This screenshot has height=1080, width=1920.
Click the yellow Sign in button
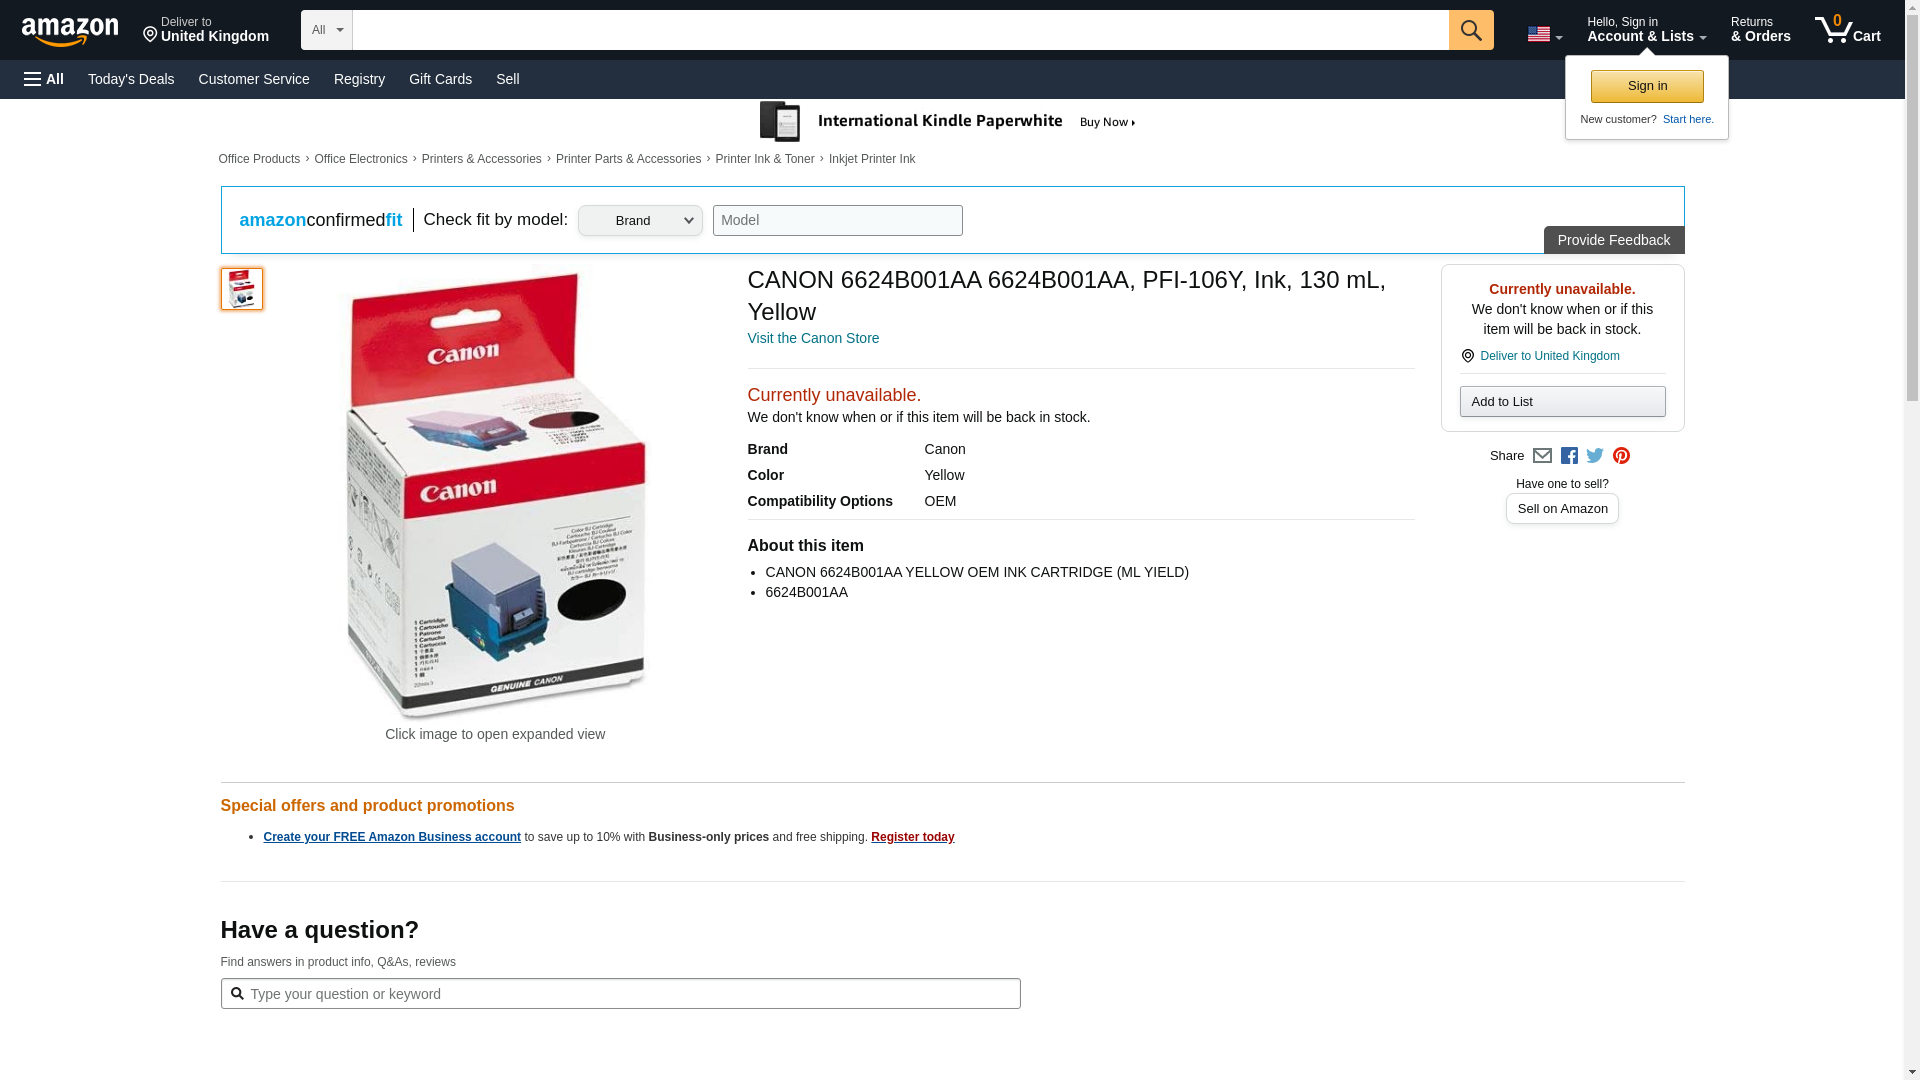1647,86
